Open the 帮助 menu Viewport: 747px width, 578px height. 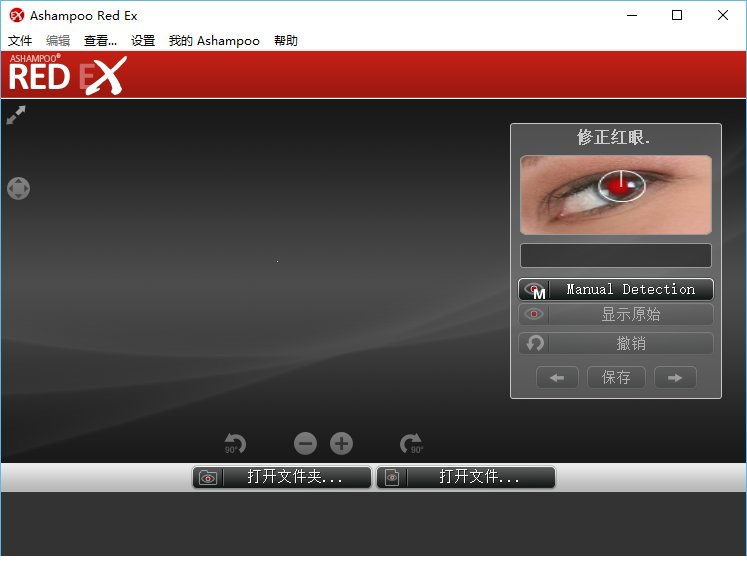(x=286, y=41)
